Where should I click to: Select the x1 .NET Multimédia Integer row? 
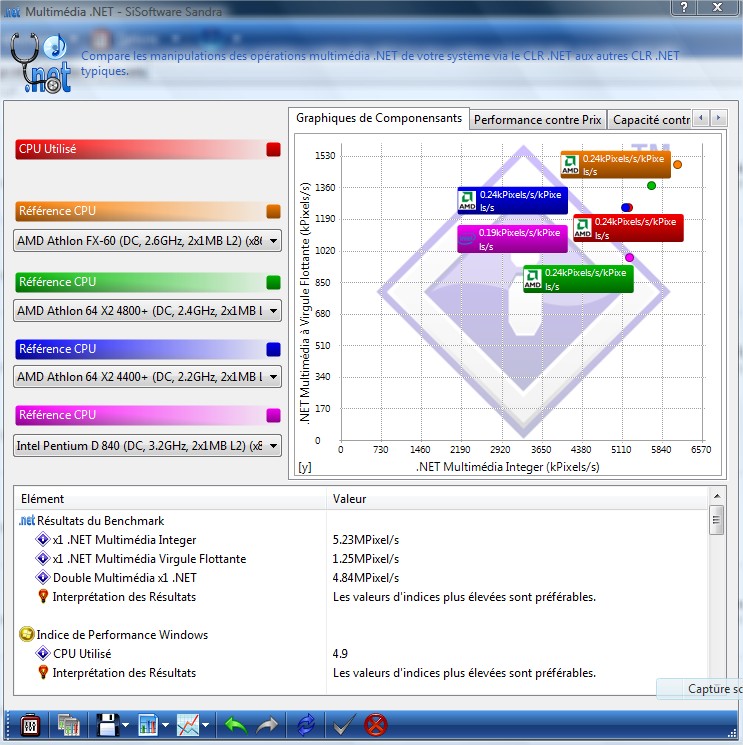click(x=115, y=540)
